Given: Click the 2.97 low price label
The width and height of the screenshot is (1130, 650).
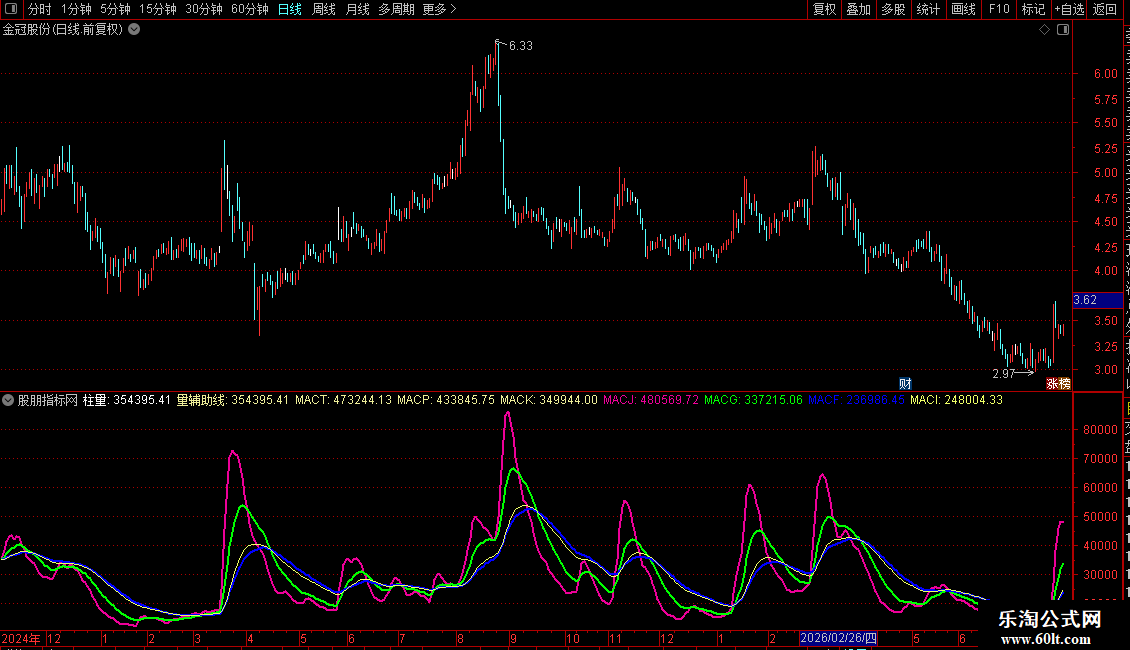Looking at the screenshot, I should point(1003,373).
